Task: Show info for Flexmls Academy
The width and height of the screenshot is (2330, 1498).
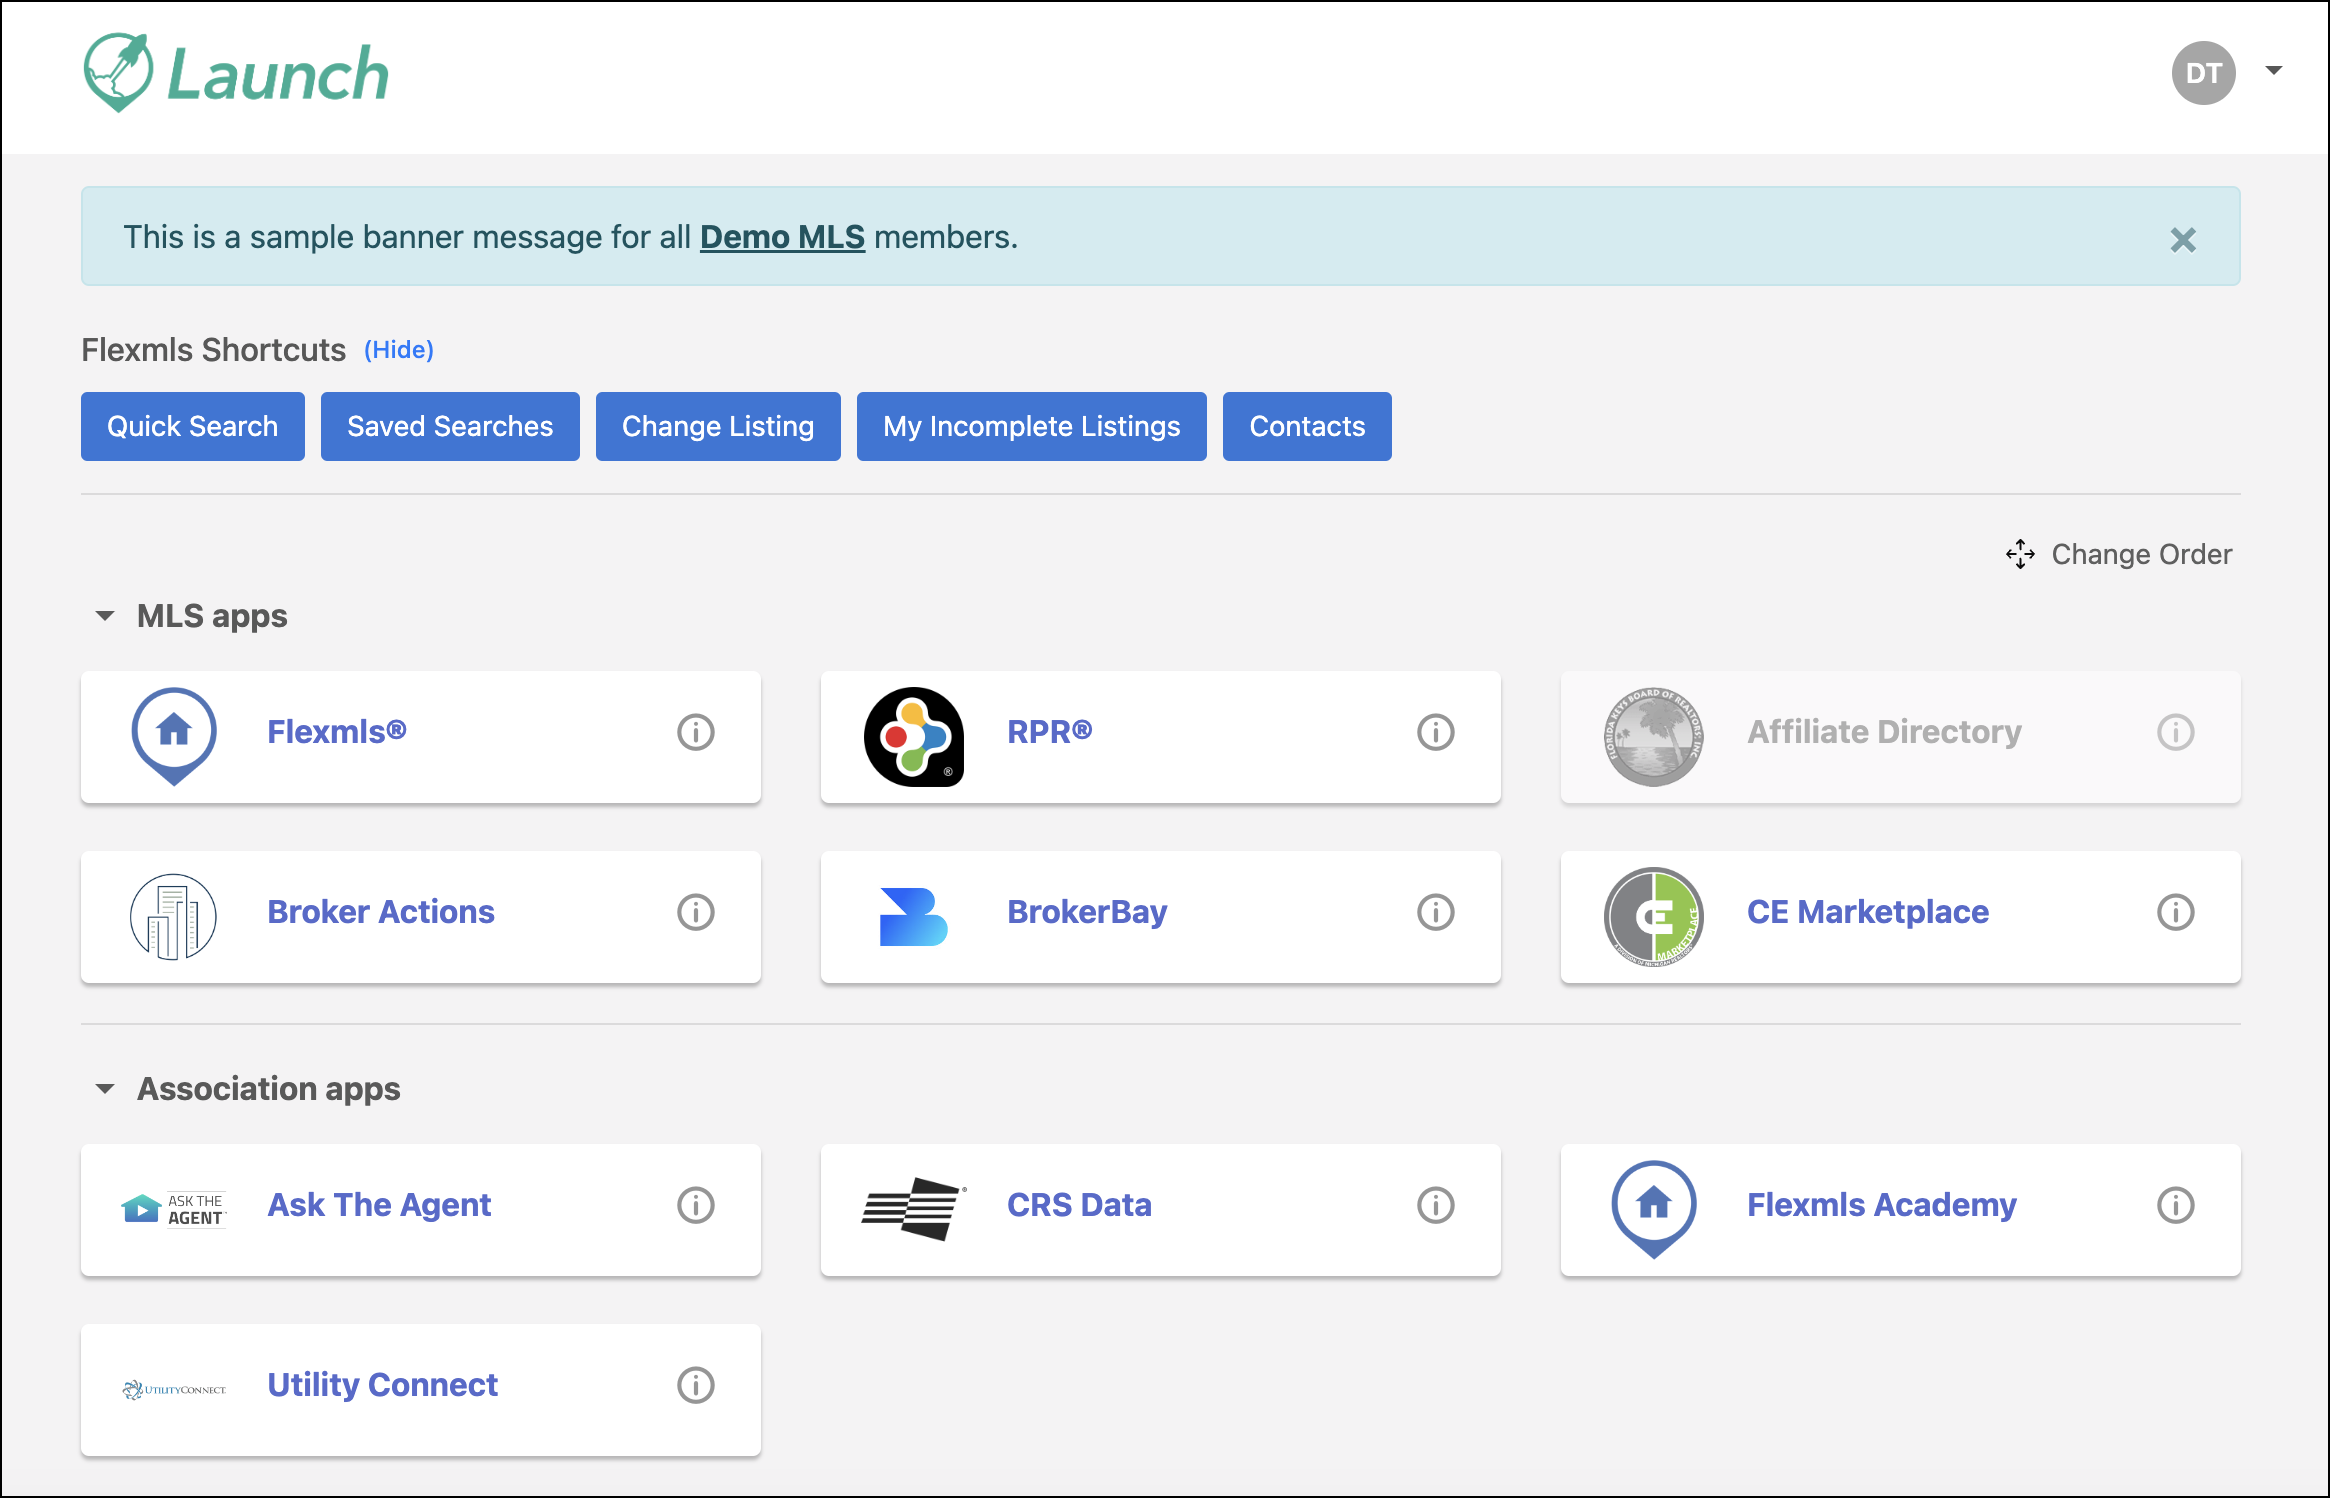Action: (x=2176, y=1205)
